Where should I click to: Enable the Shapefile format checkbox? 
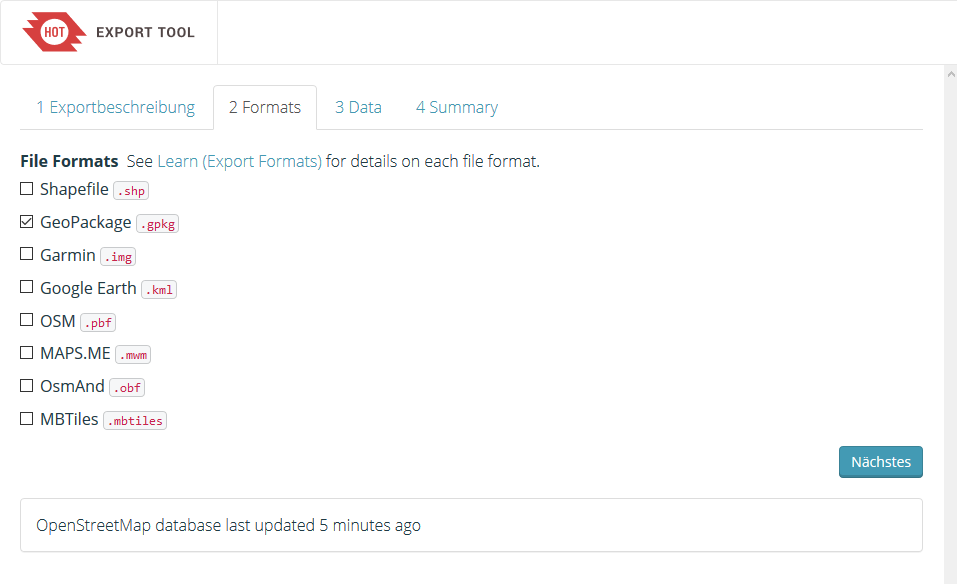[x=27, y=189]
